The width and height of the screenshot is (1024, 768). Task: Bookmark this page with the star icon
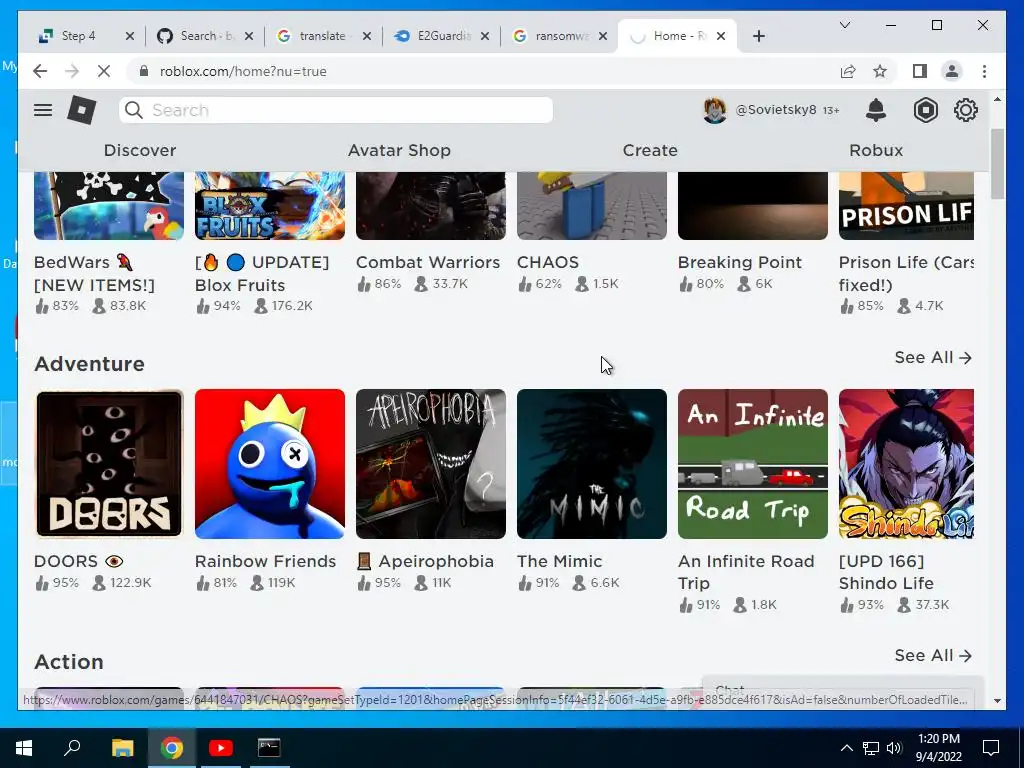click(880, 71)
